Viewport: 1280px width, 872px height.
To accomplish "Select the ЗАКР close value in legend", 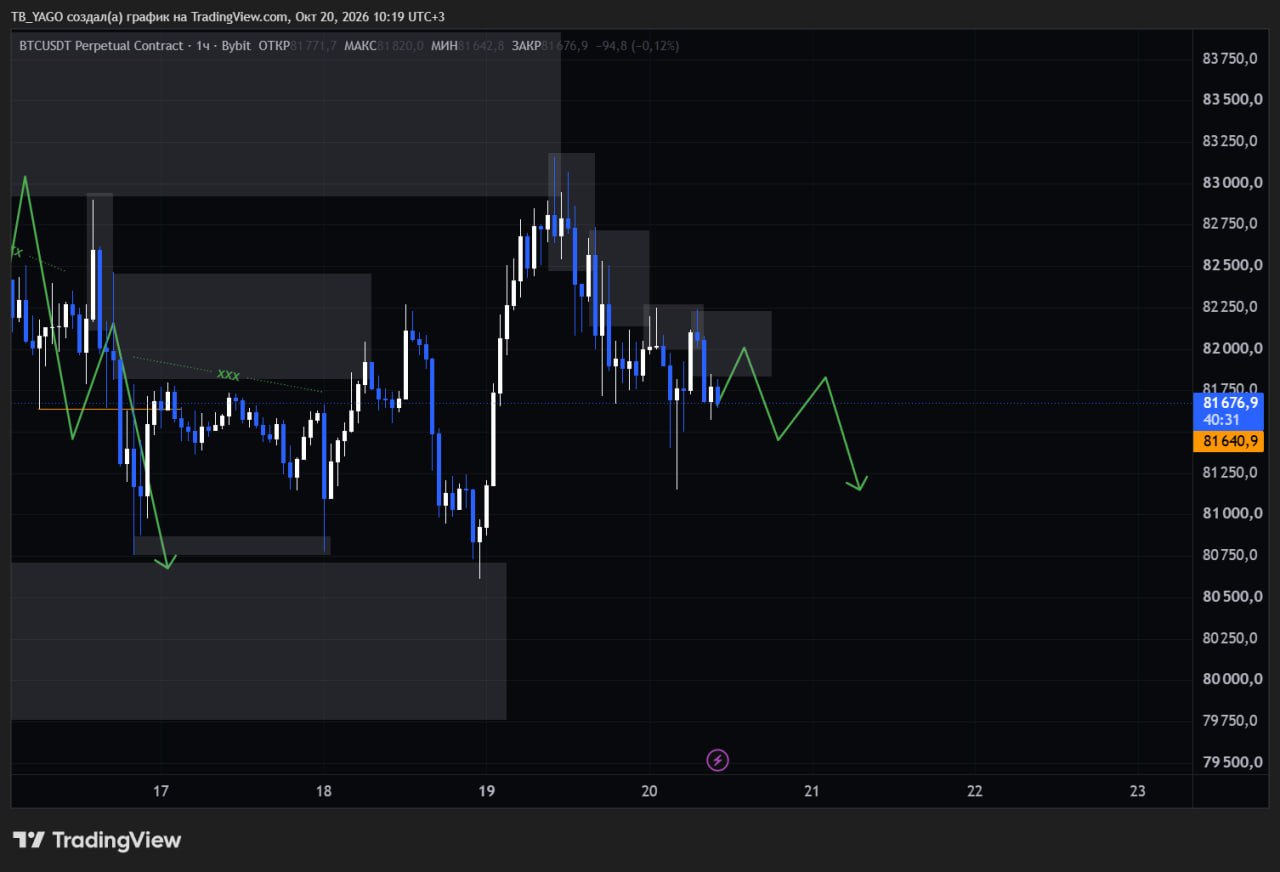I will (x=564, y=46).
